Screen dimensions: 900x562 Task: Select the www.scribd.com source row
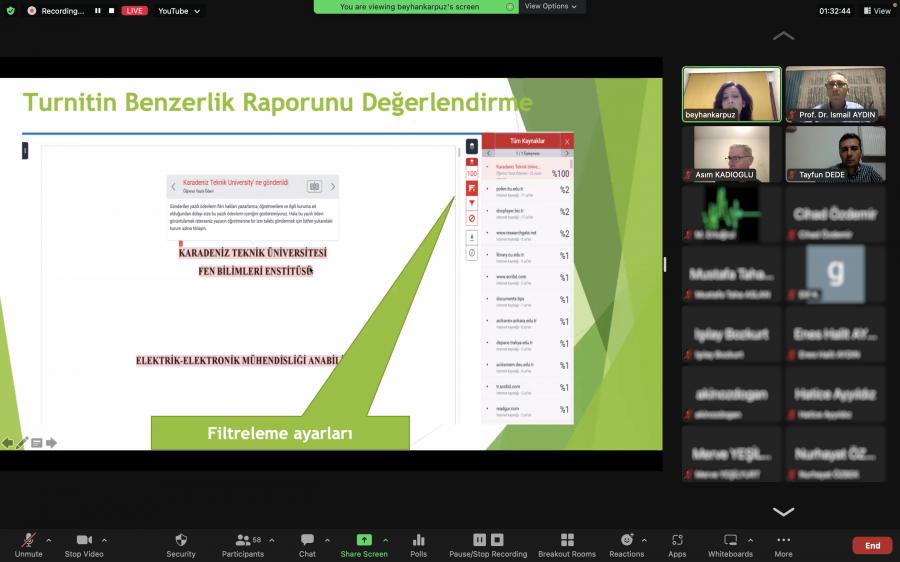[x=527, y=278]
